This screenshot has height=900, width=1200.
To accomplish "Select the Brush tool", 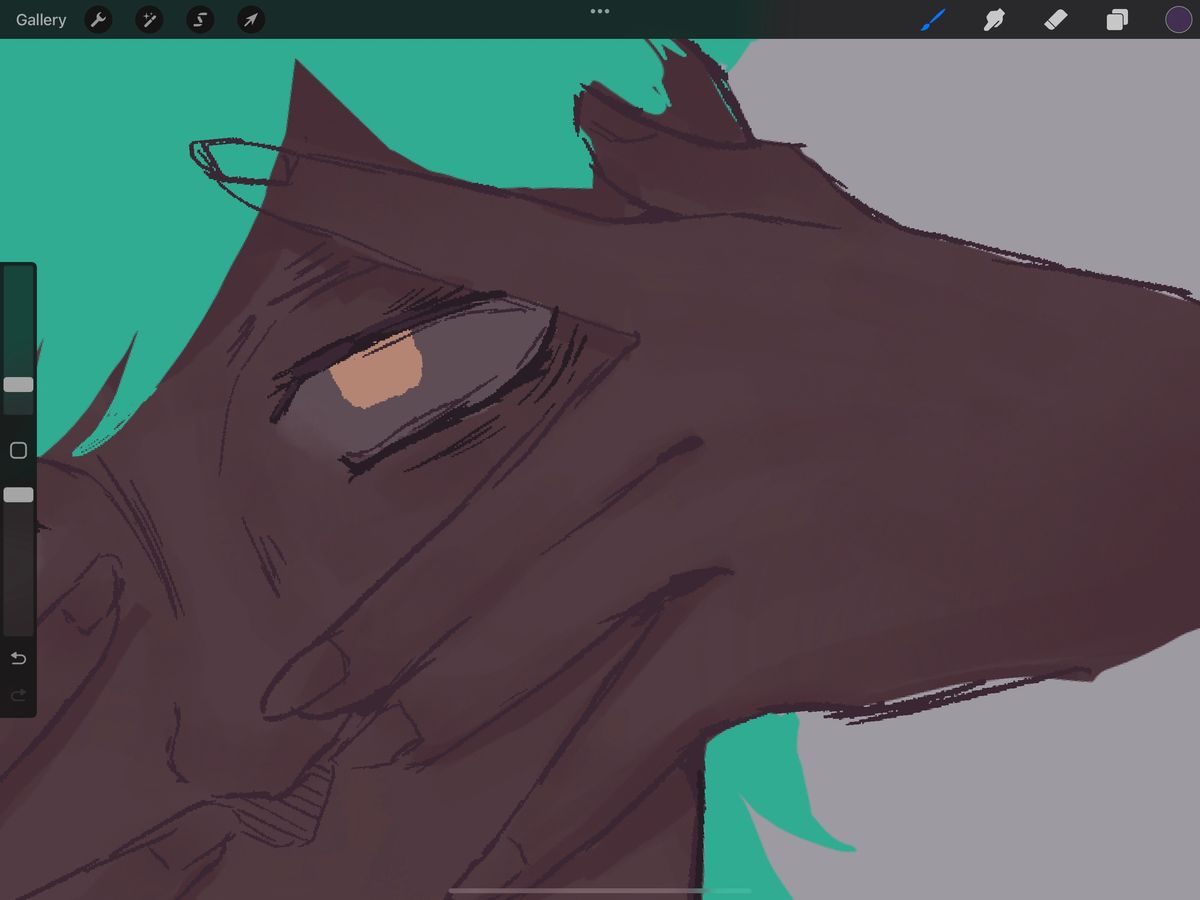I will pyautogui.click(x=933, y=19).
